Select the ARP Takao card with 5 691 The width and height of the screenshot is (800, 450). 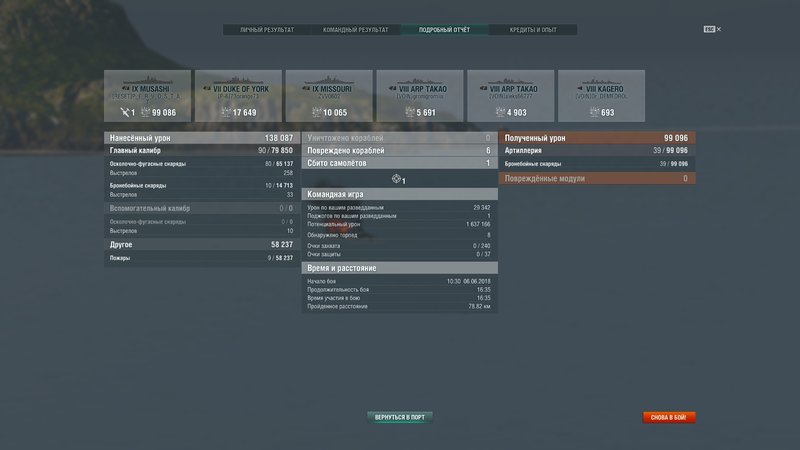click(x=420, y=96)
